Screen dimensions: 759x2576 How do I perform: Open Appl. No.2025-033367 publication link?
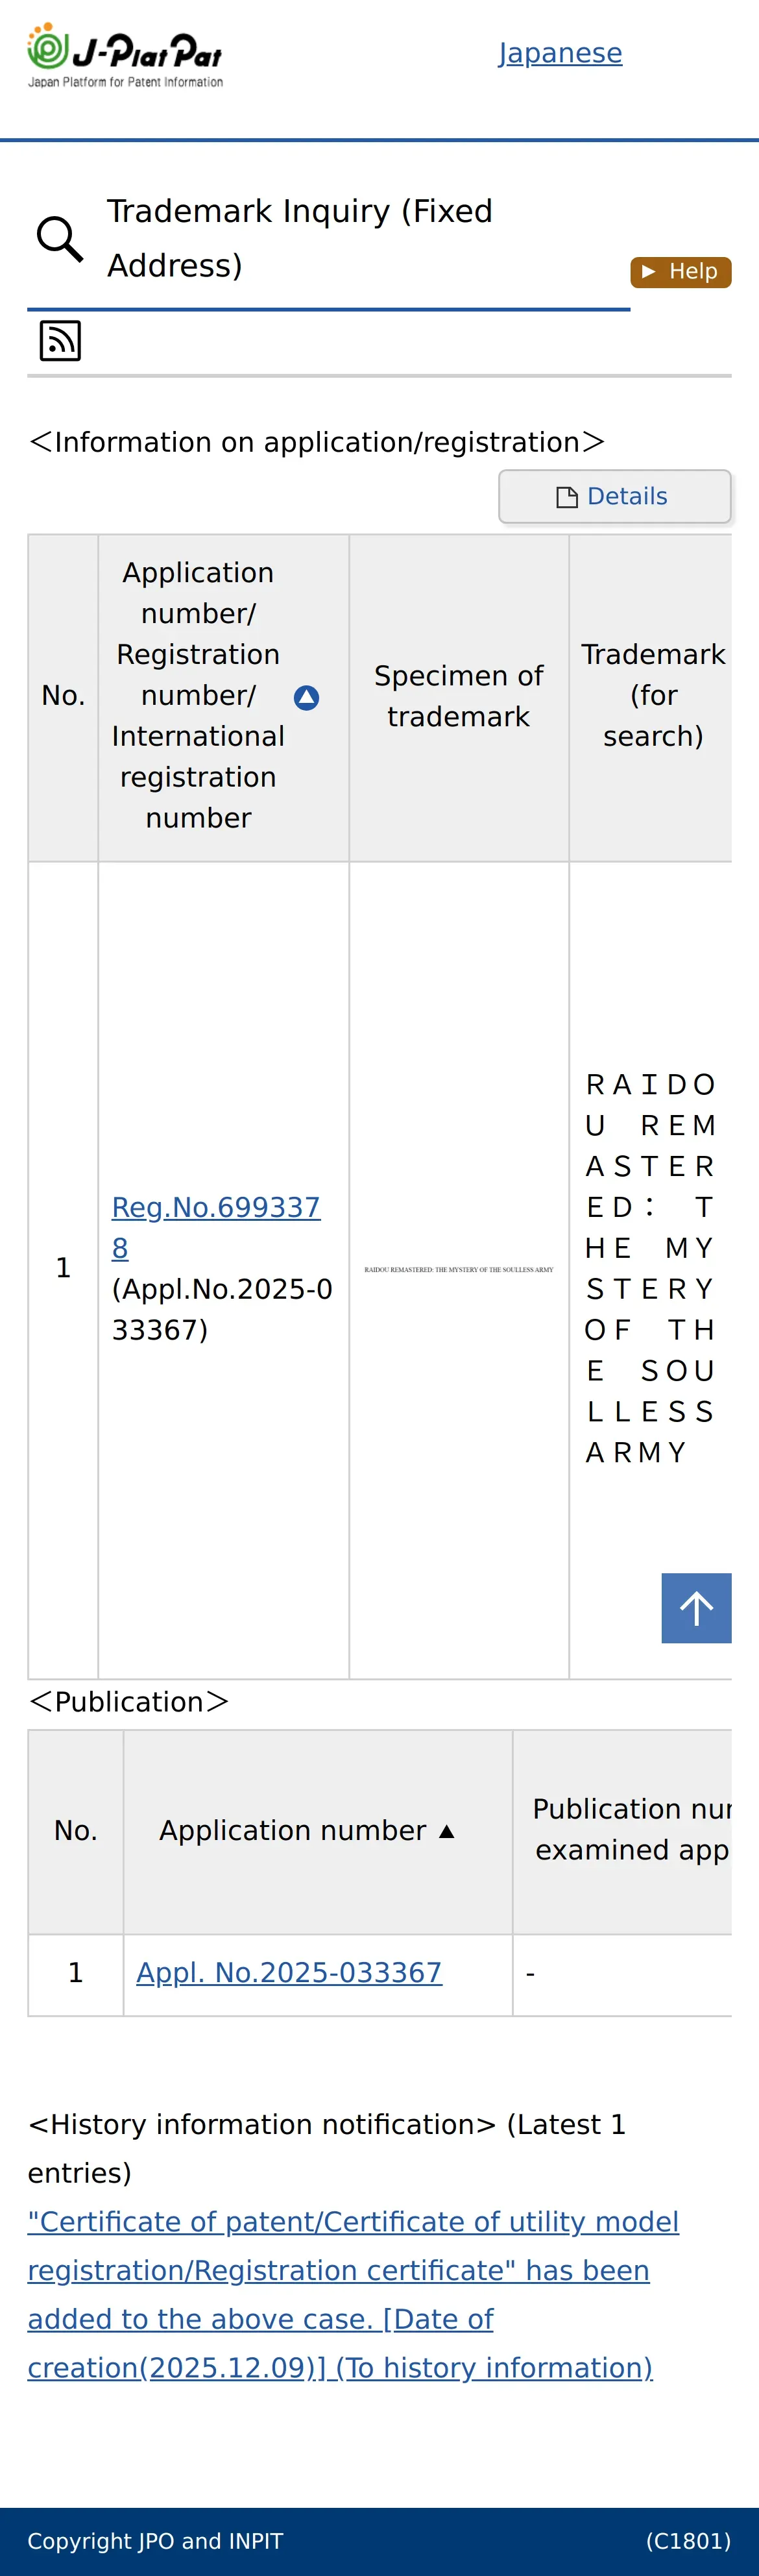(x=289, y=1973)
